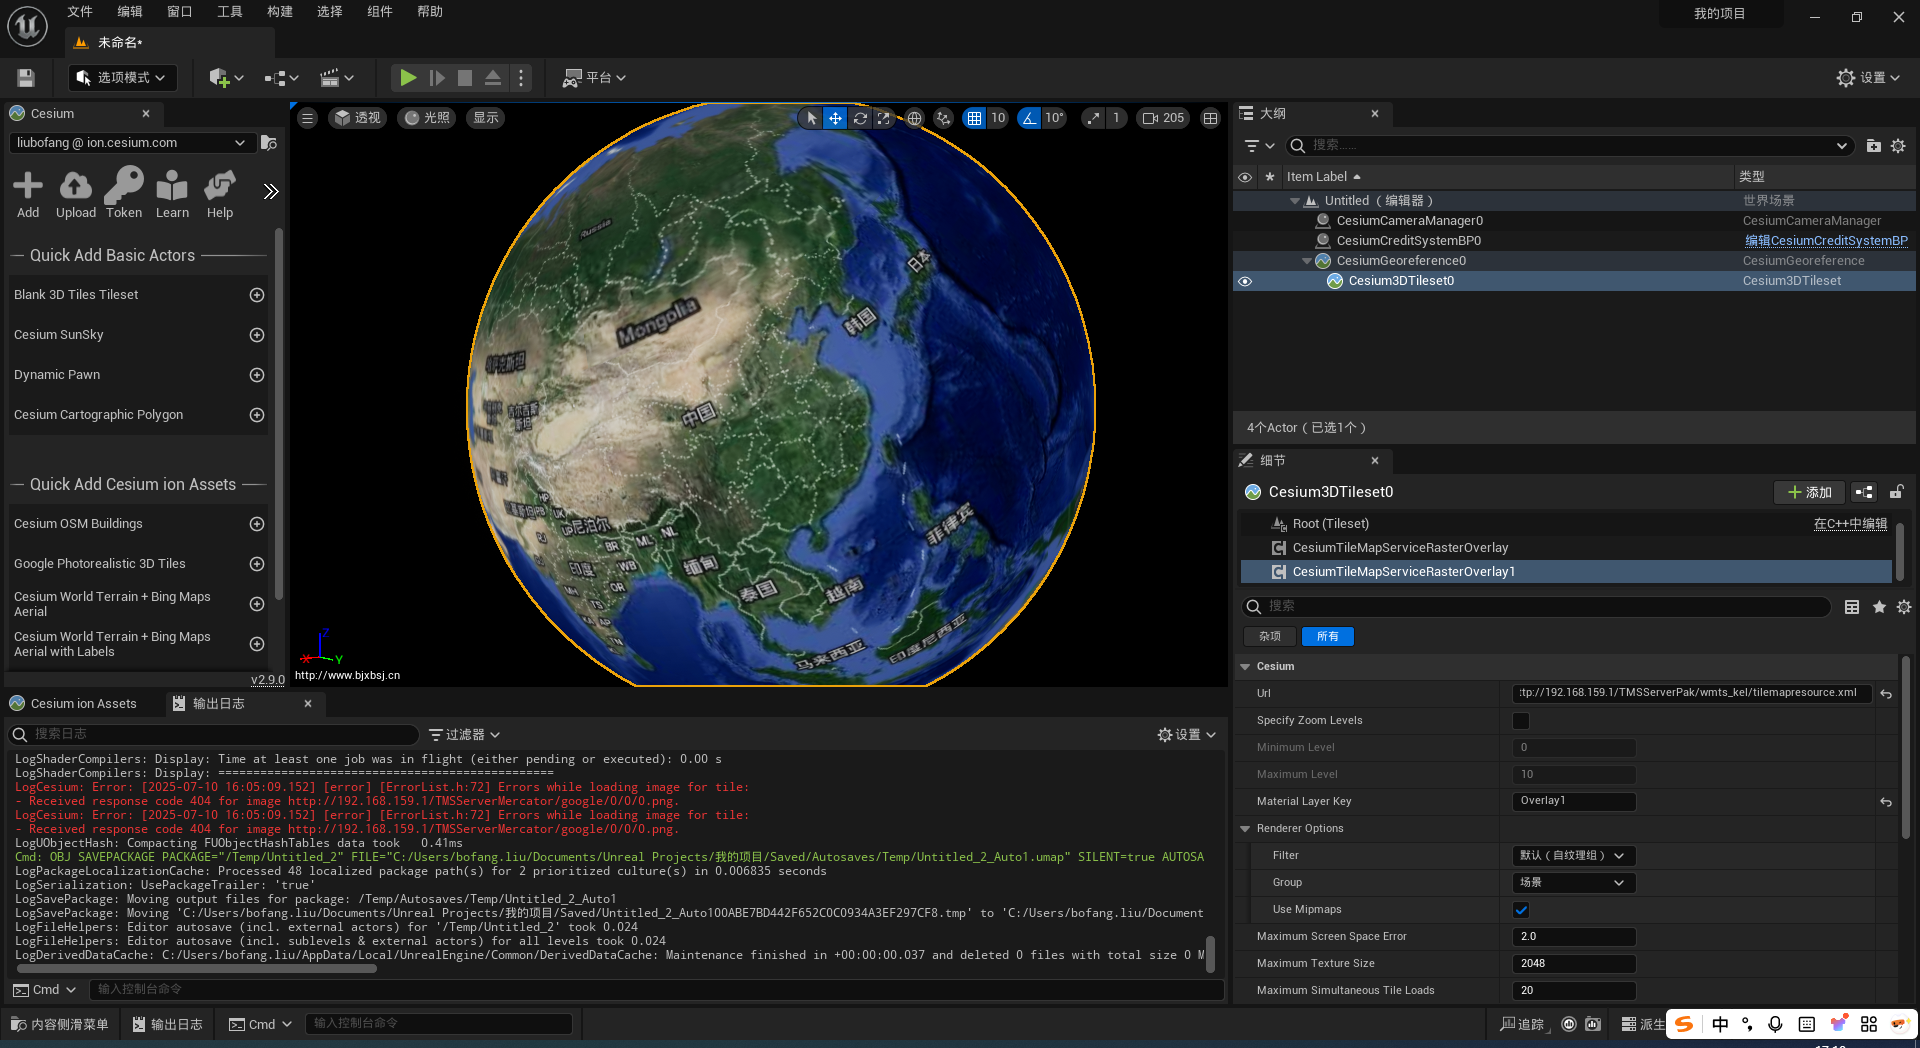Collapse the CesiumGeoreference0 tree item
This screenshot has height=1048, width=1920.
coord(1307,261)
